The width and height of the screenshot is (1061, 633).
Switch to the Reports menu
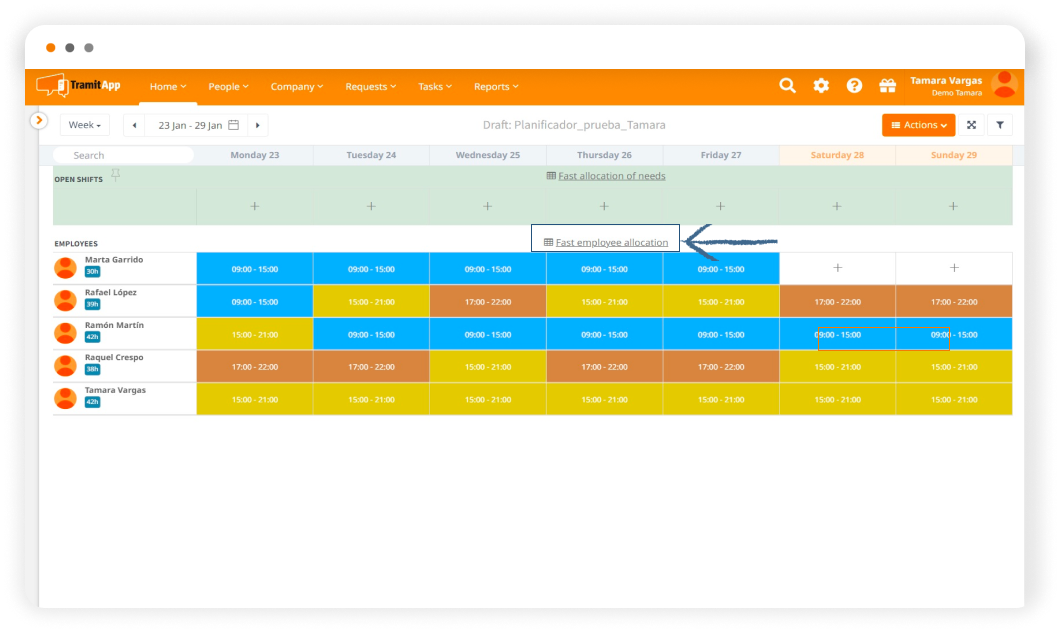[495, 87]
